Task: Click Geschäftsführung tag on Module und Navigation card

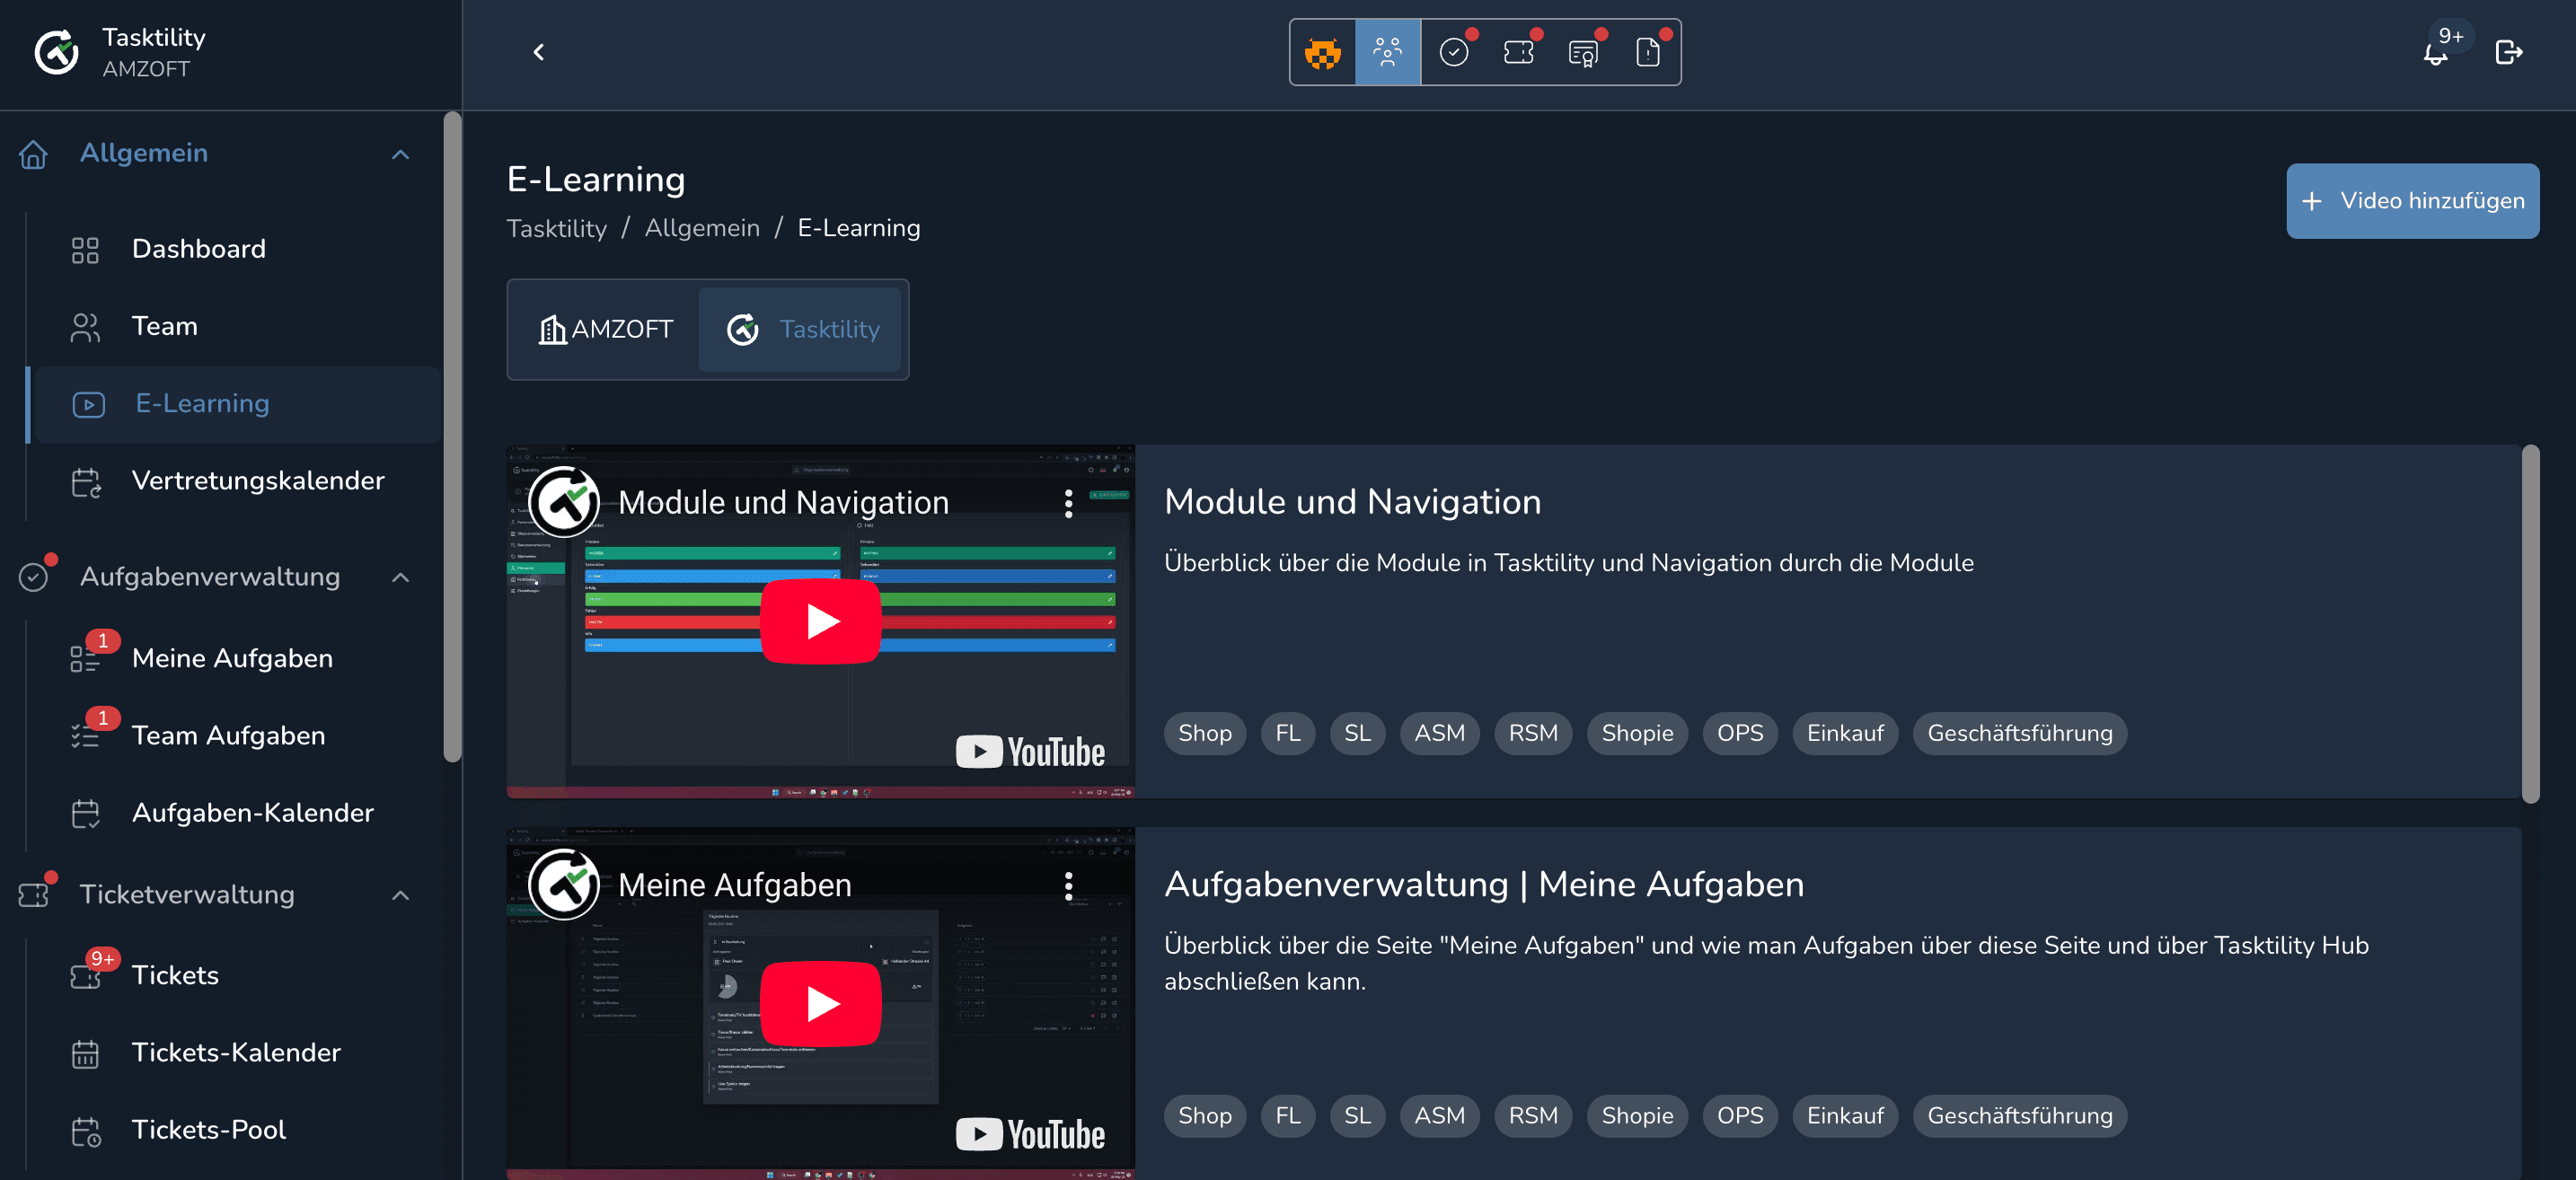Action: click(x=2019, y=734)
